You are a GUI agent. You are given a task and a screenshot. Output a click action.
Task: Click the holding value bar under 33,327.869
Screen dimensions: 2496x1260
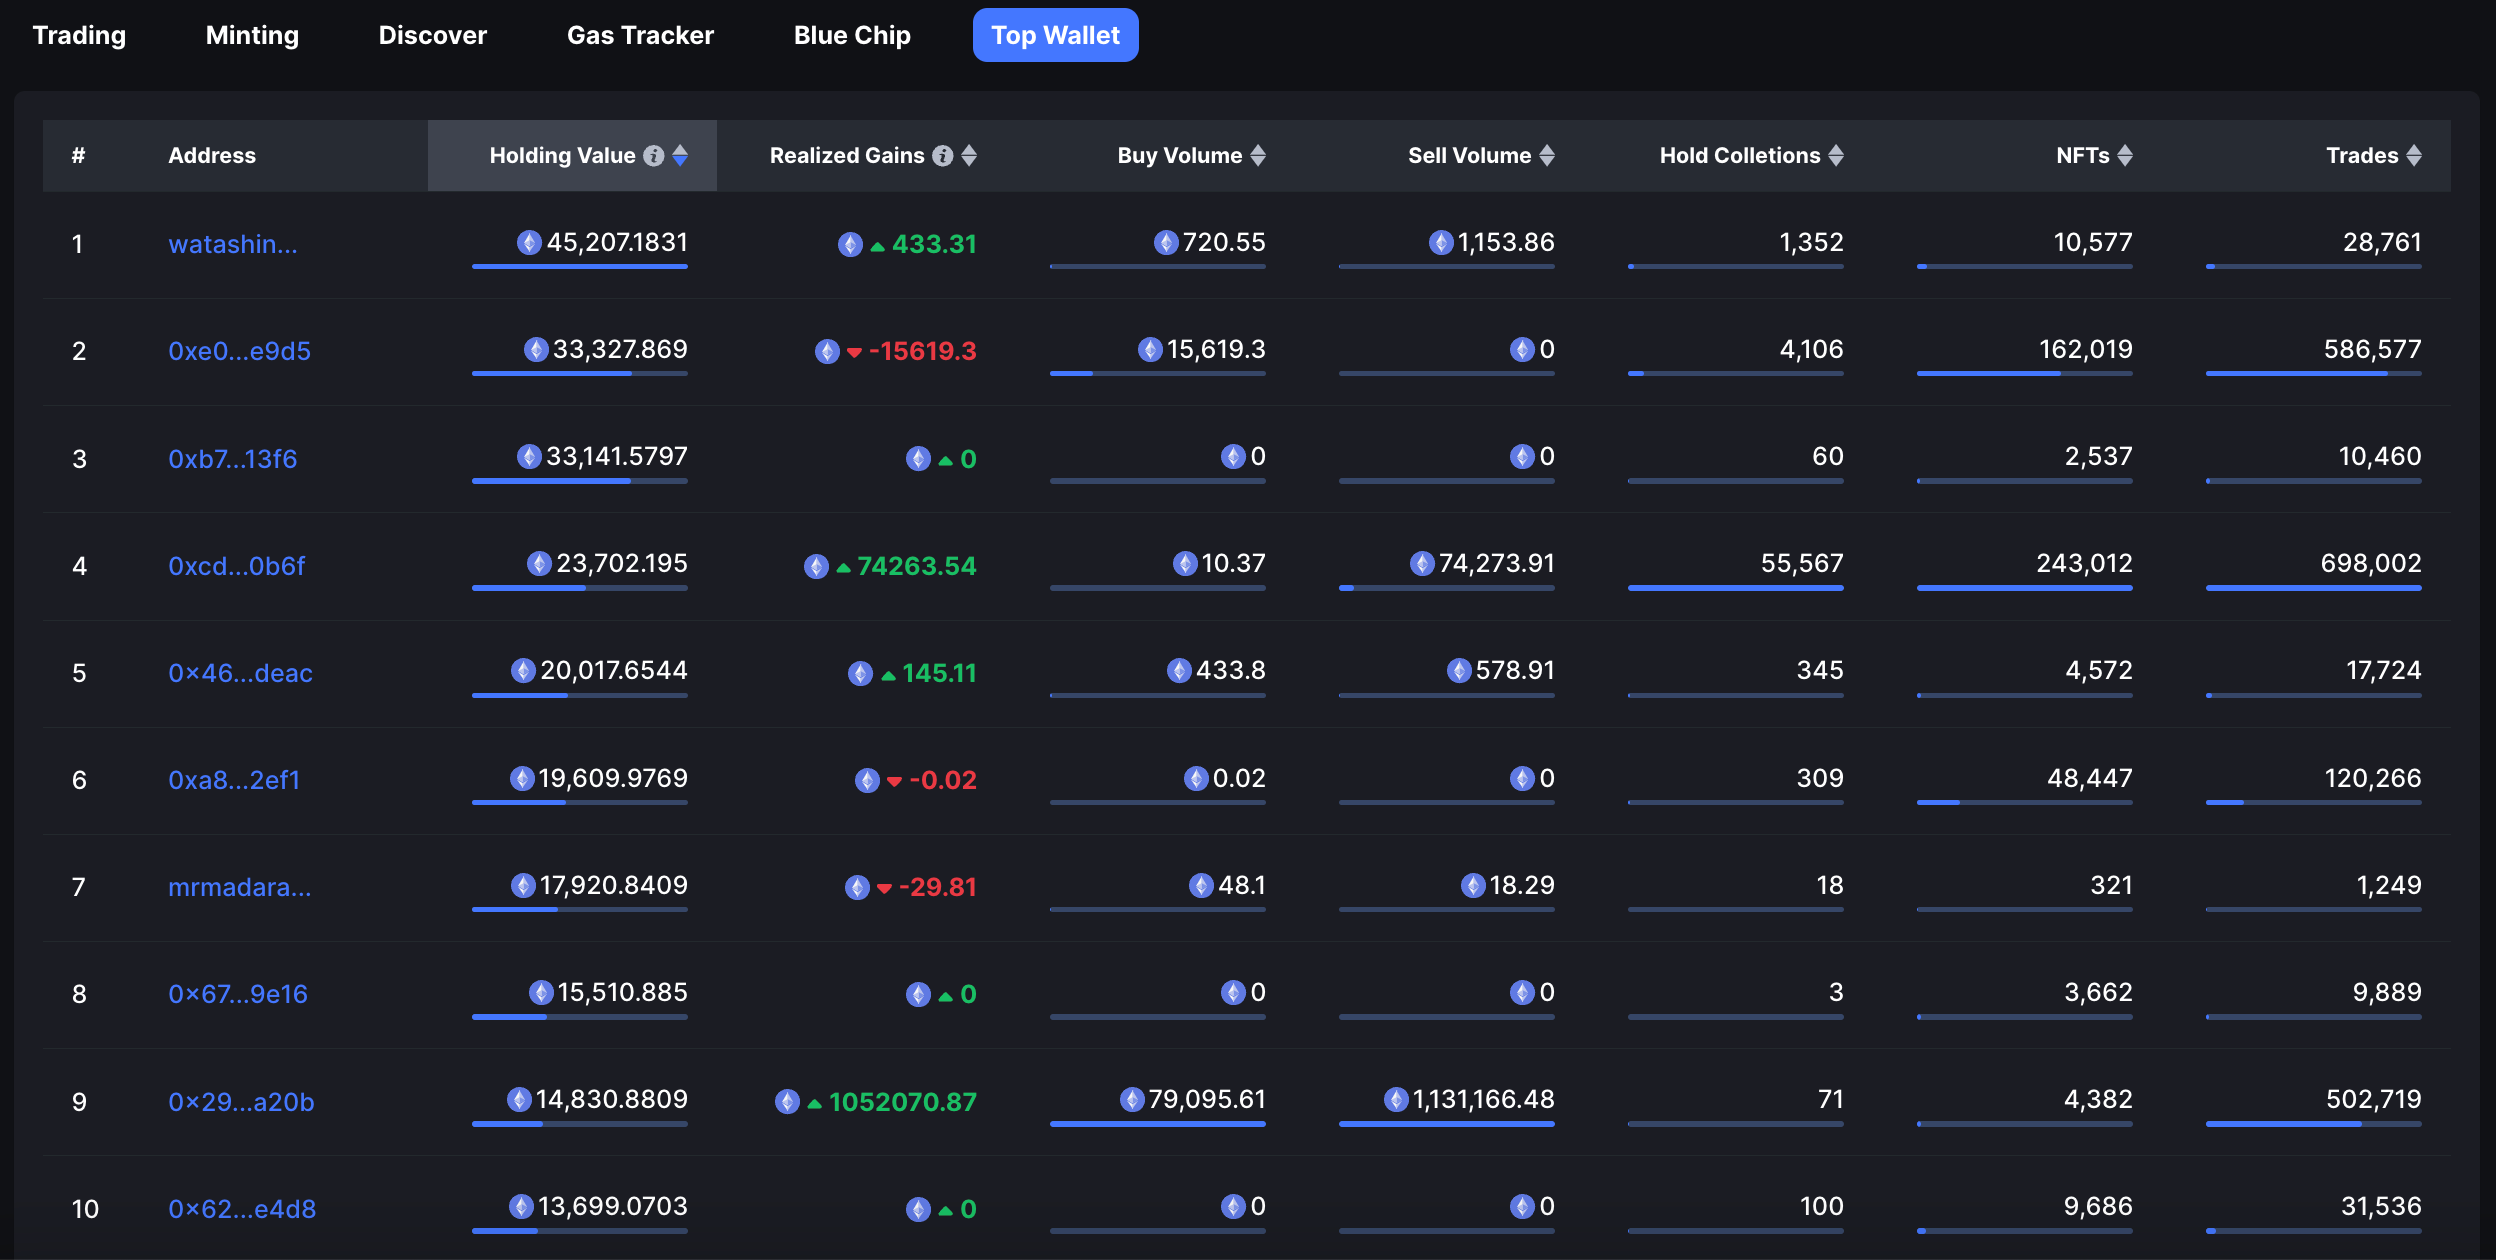580,374
